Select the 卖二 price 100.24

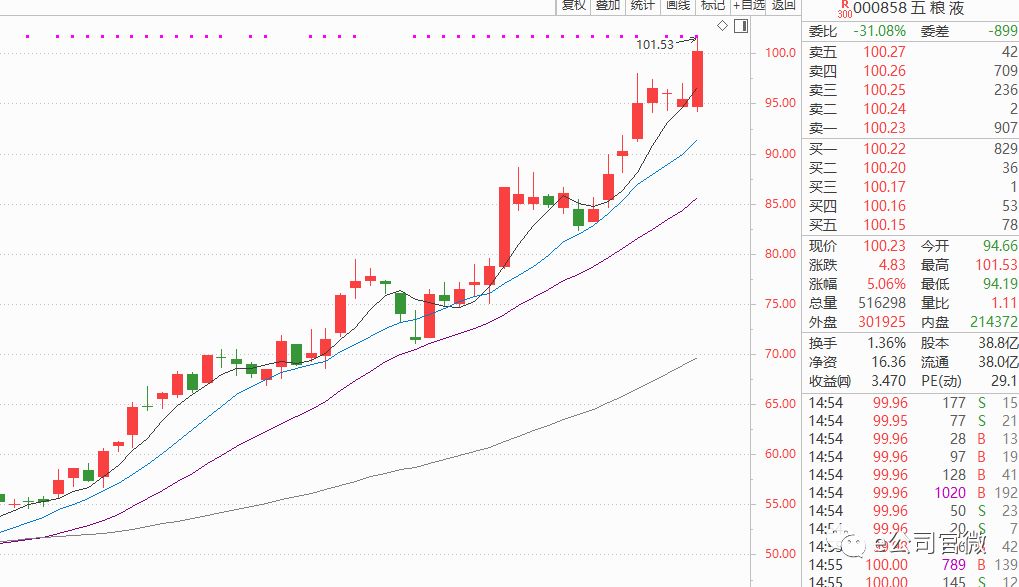tap(884, 109)
